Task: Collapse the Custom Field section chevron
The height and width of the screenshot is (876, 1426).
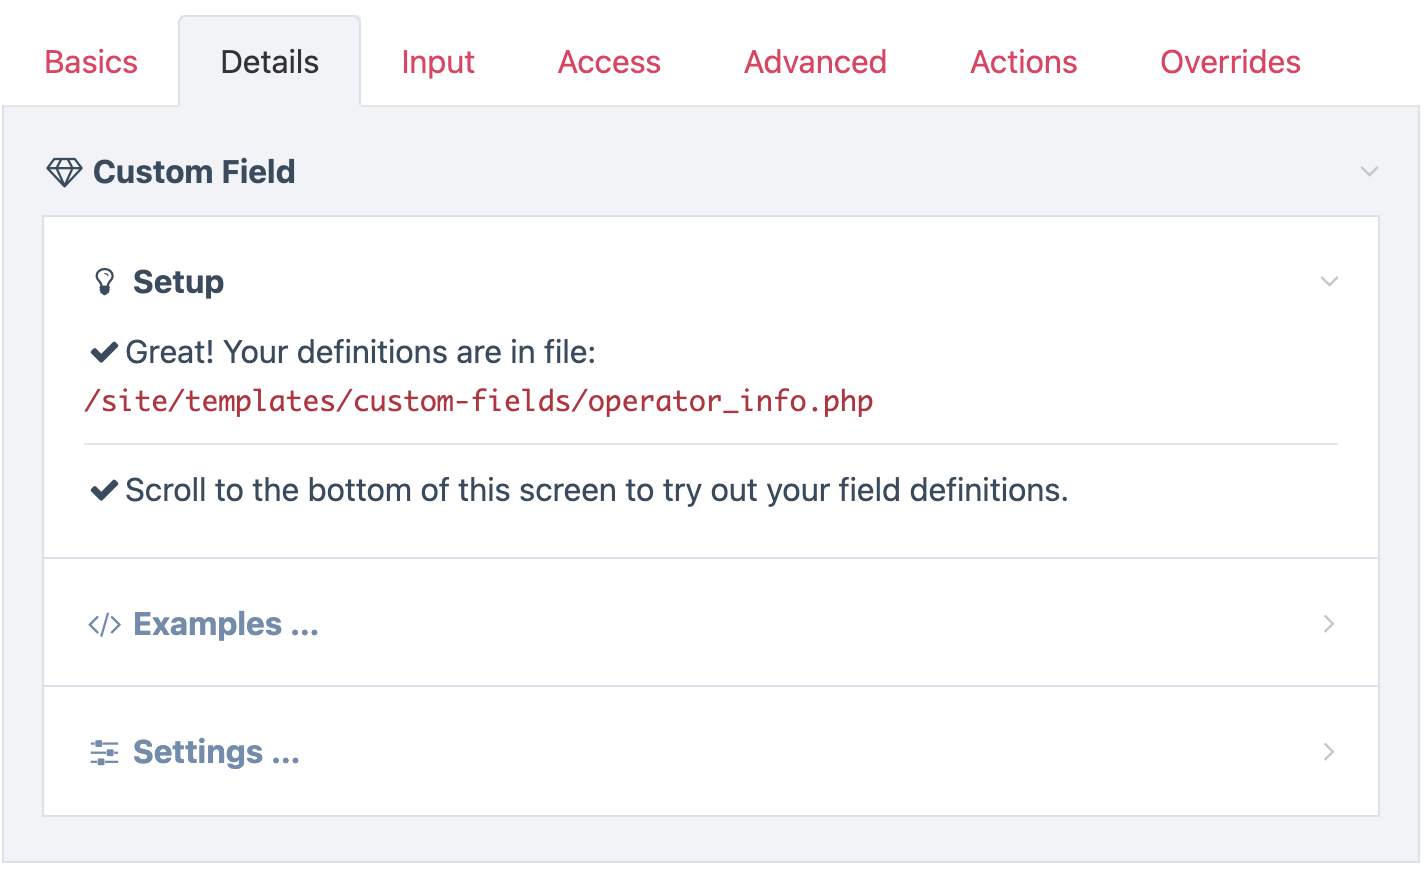Action: 1369,172
